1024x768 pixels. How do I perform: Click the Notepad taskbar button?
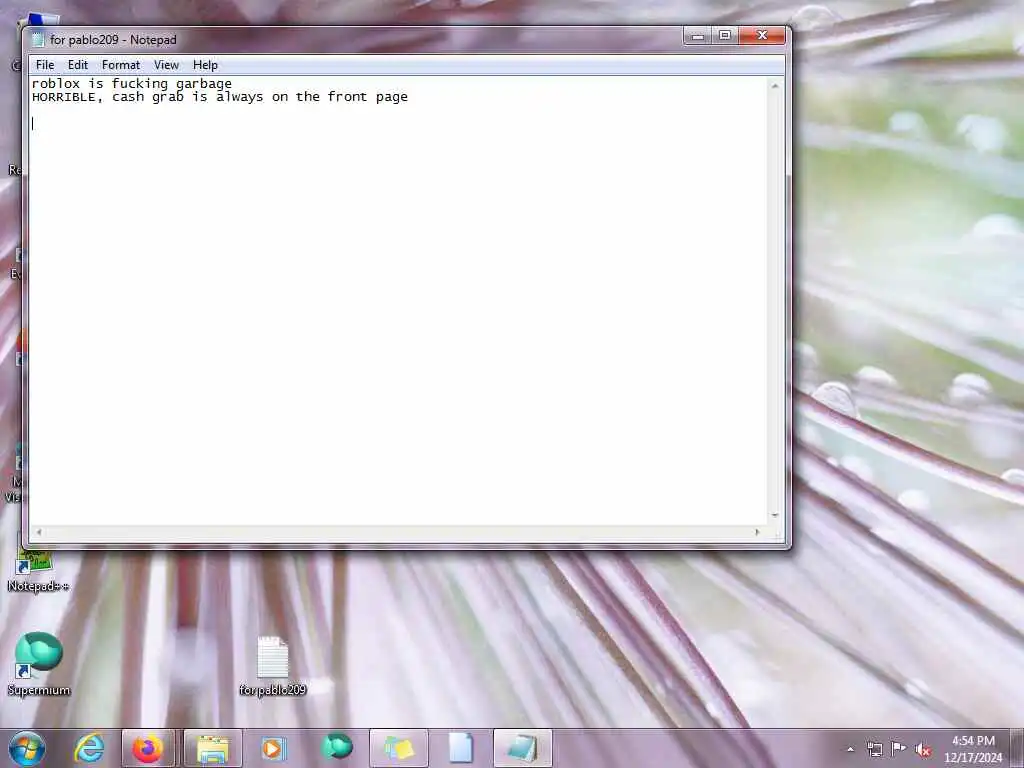tap(522, 748)
